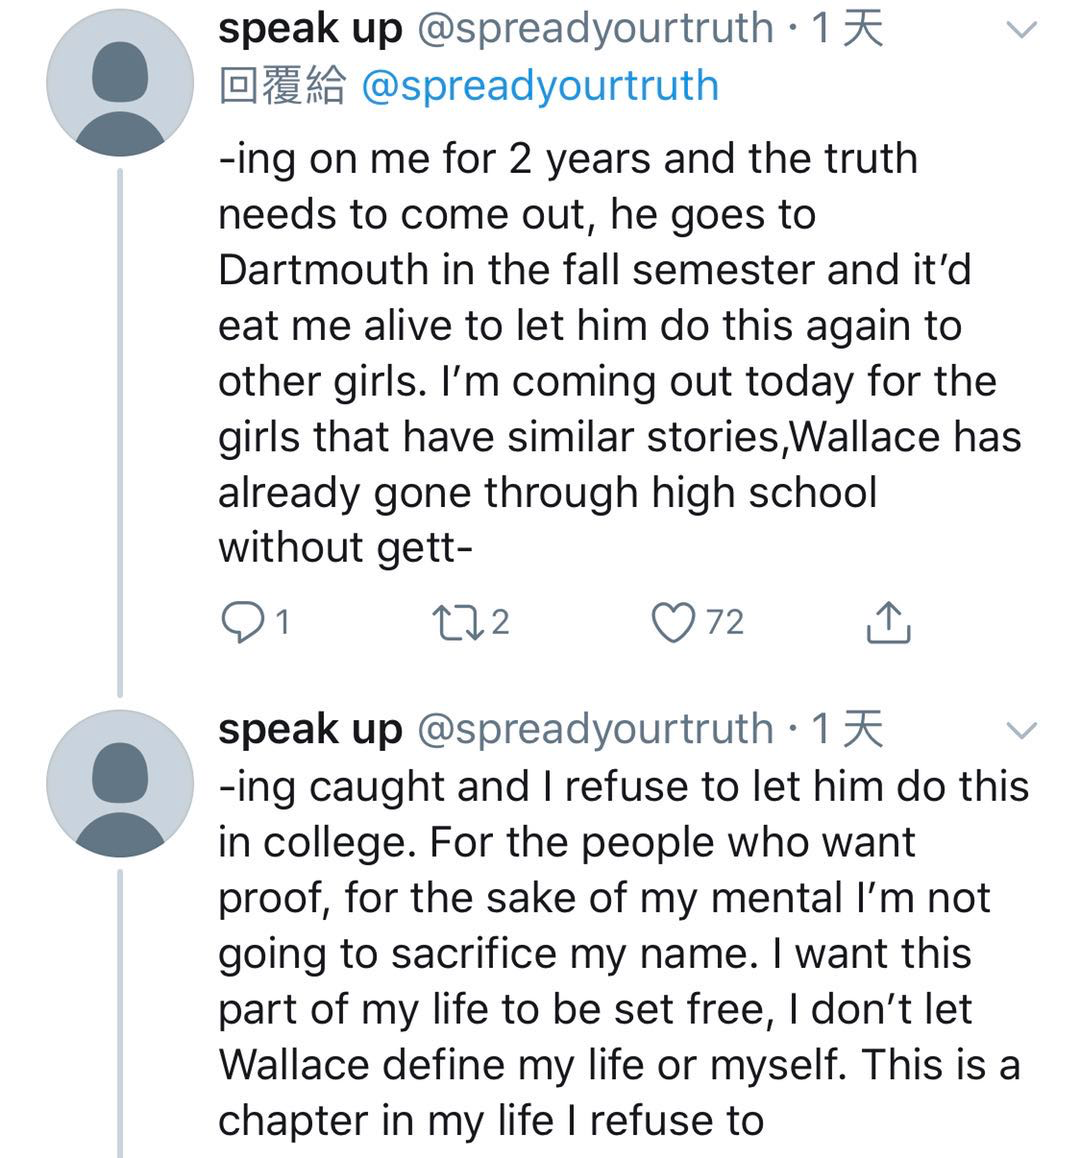Click the reply count of 1
This screenshot has width=1080, height=1158.
click(282, 623)
